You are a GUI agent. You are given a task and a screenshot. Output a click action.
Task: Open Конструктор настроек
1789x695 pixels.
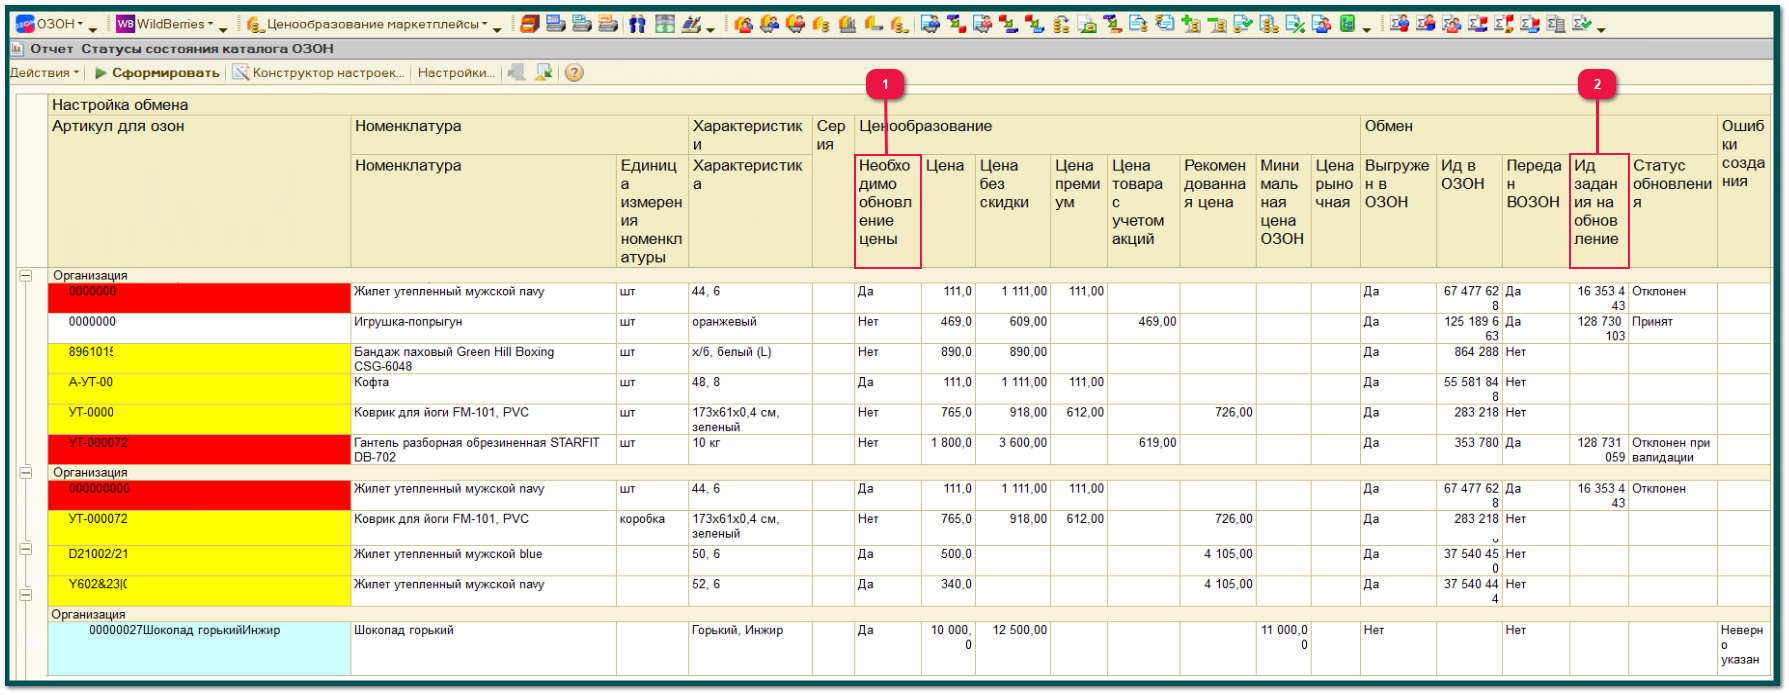point(318,72)
